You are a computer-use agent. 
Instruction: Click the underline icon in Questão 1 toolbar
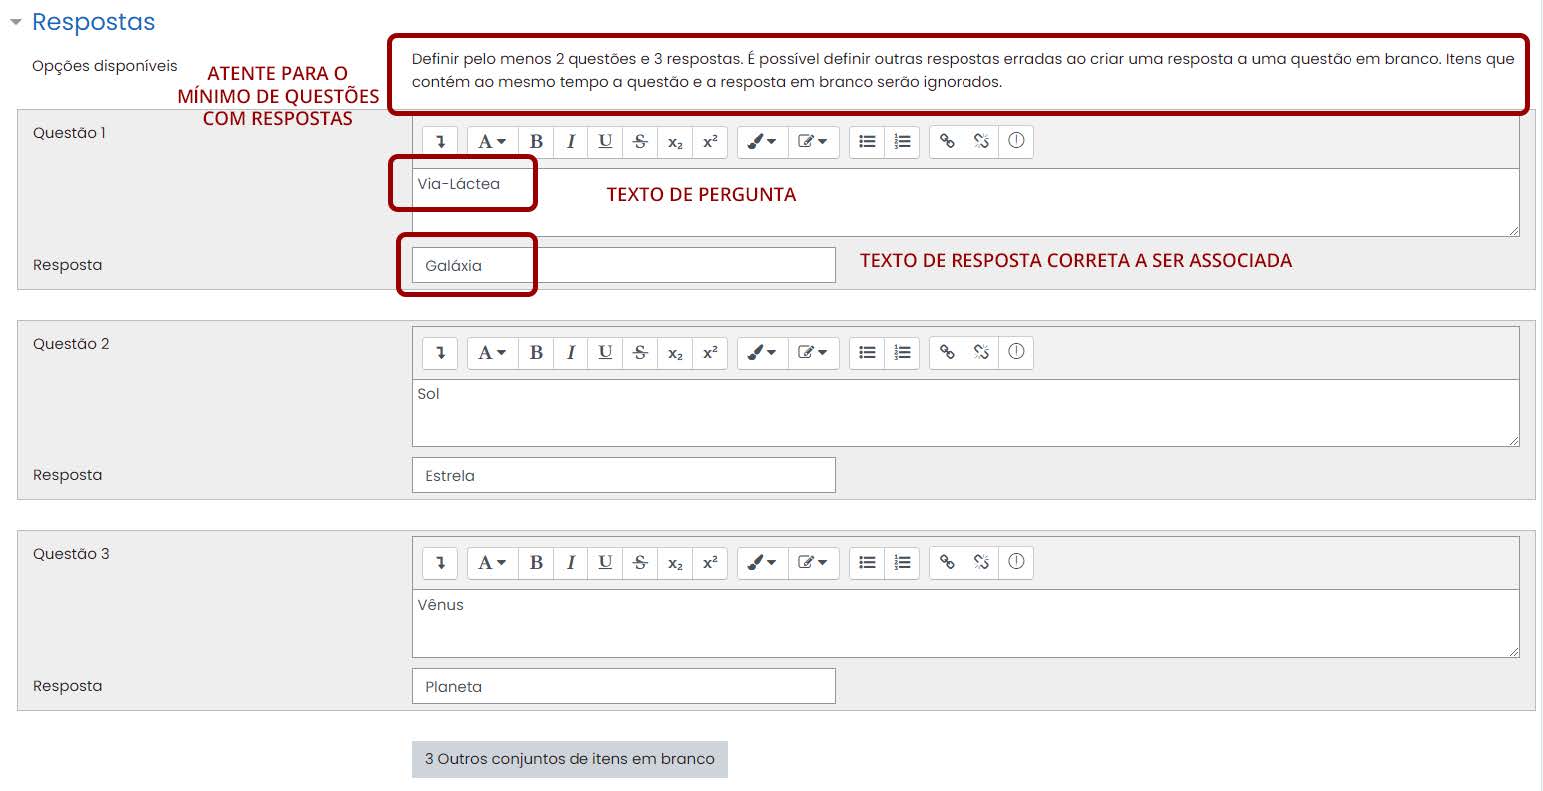coord(604,141)
